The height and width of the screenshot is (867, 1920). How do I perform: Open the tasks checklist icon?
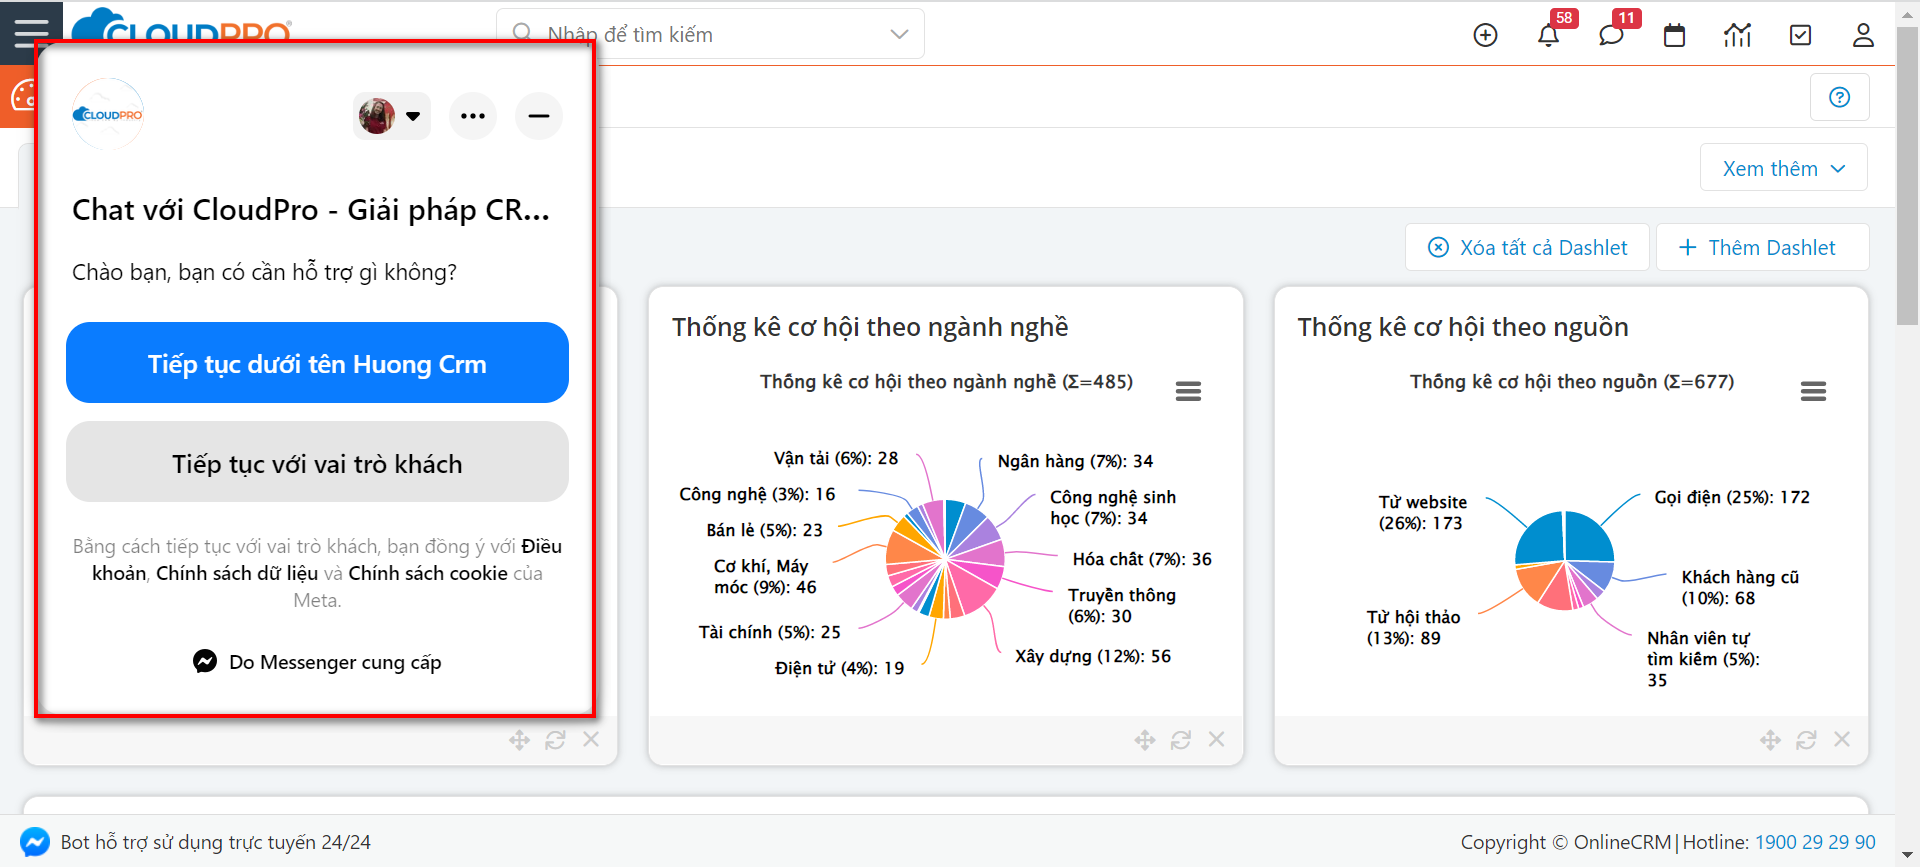1800,35
